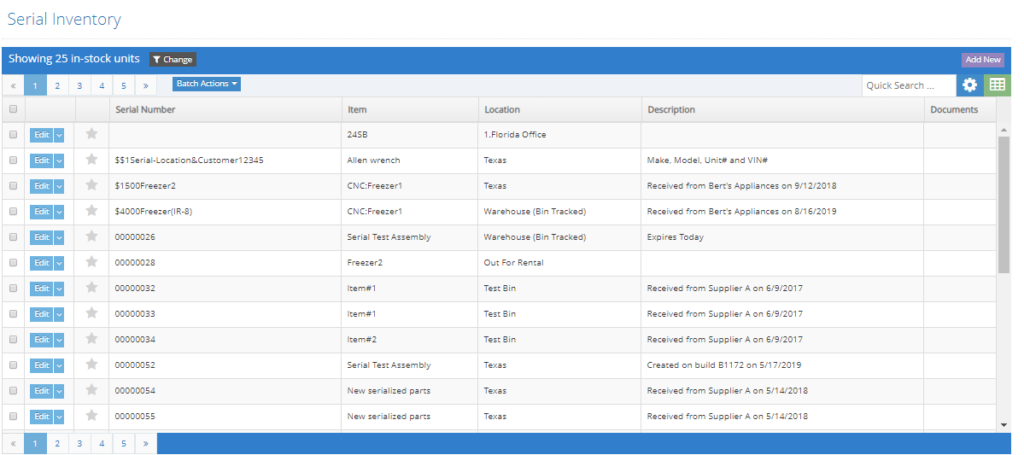Check the 00000055 row checkbox
This screenshot has width=1024, height=455.
click(13, 416)
